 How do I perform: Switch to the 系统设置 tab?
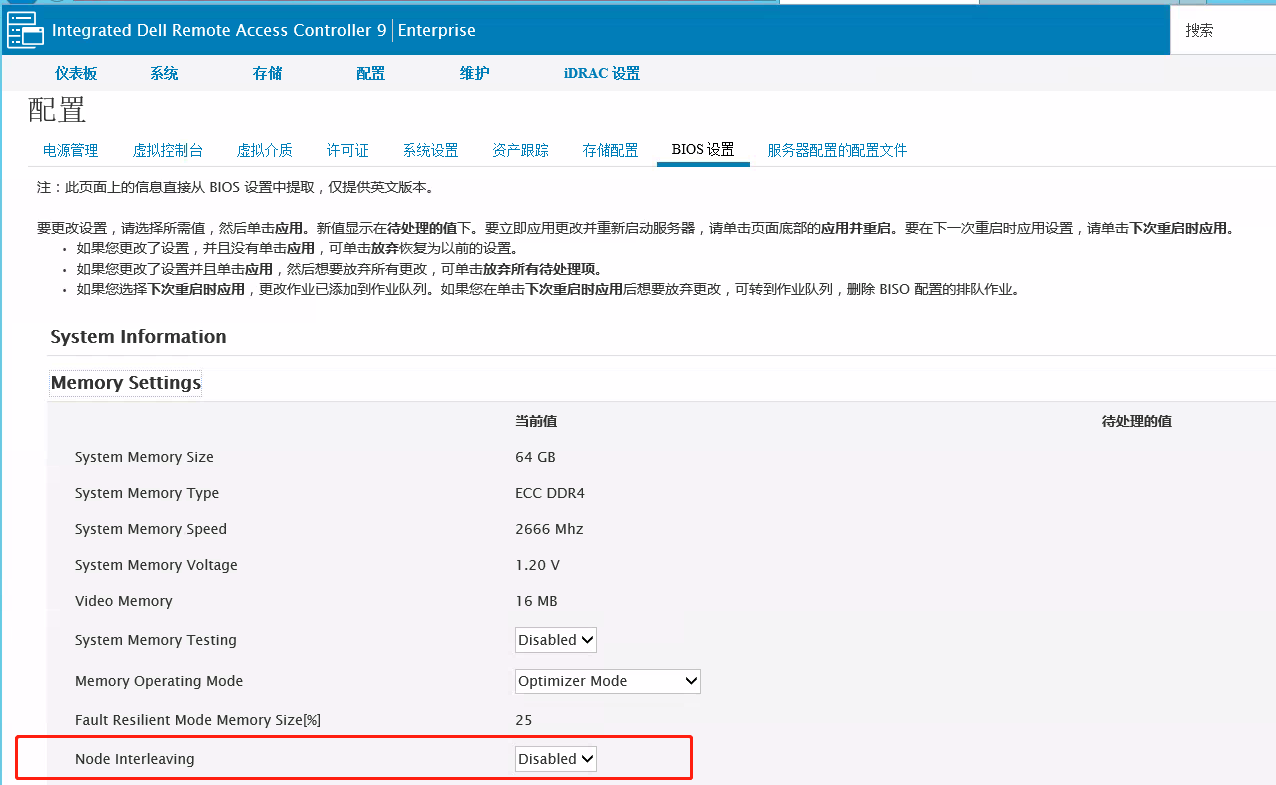click(430, 150)
